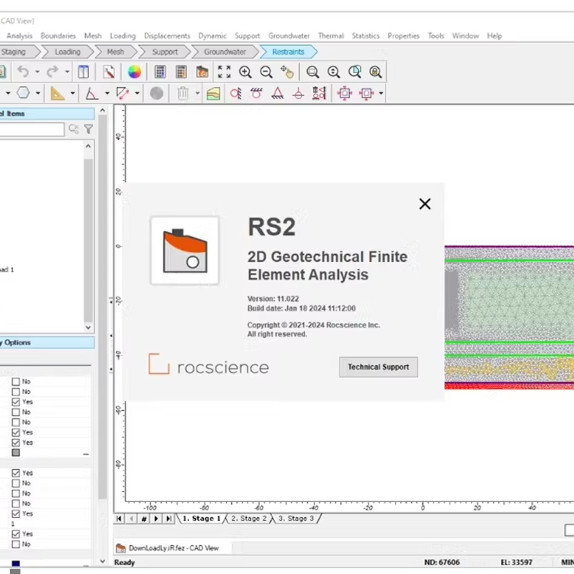Click the Zoom Extents four-arrows icon
The height and width of the screenshot is (574, 574).
[x=224, y=72]
